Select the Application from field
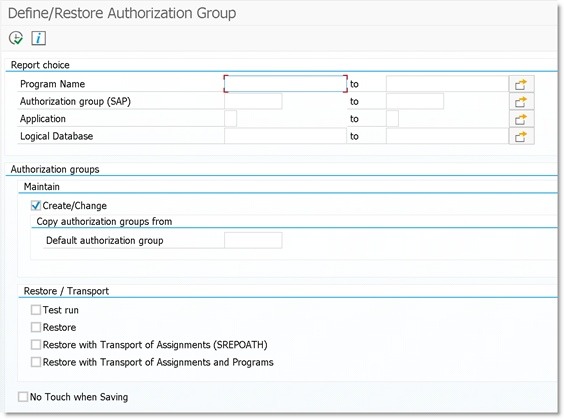564x419 pixels. pos(231,119)
